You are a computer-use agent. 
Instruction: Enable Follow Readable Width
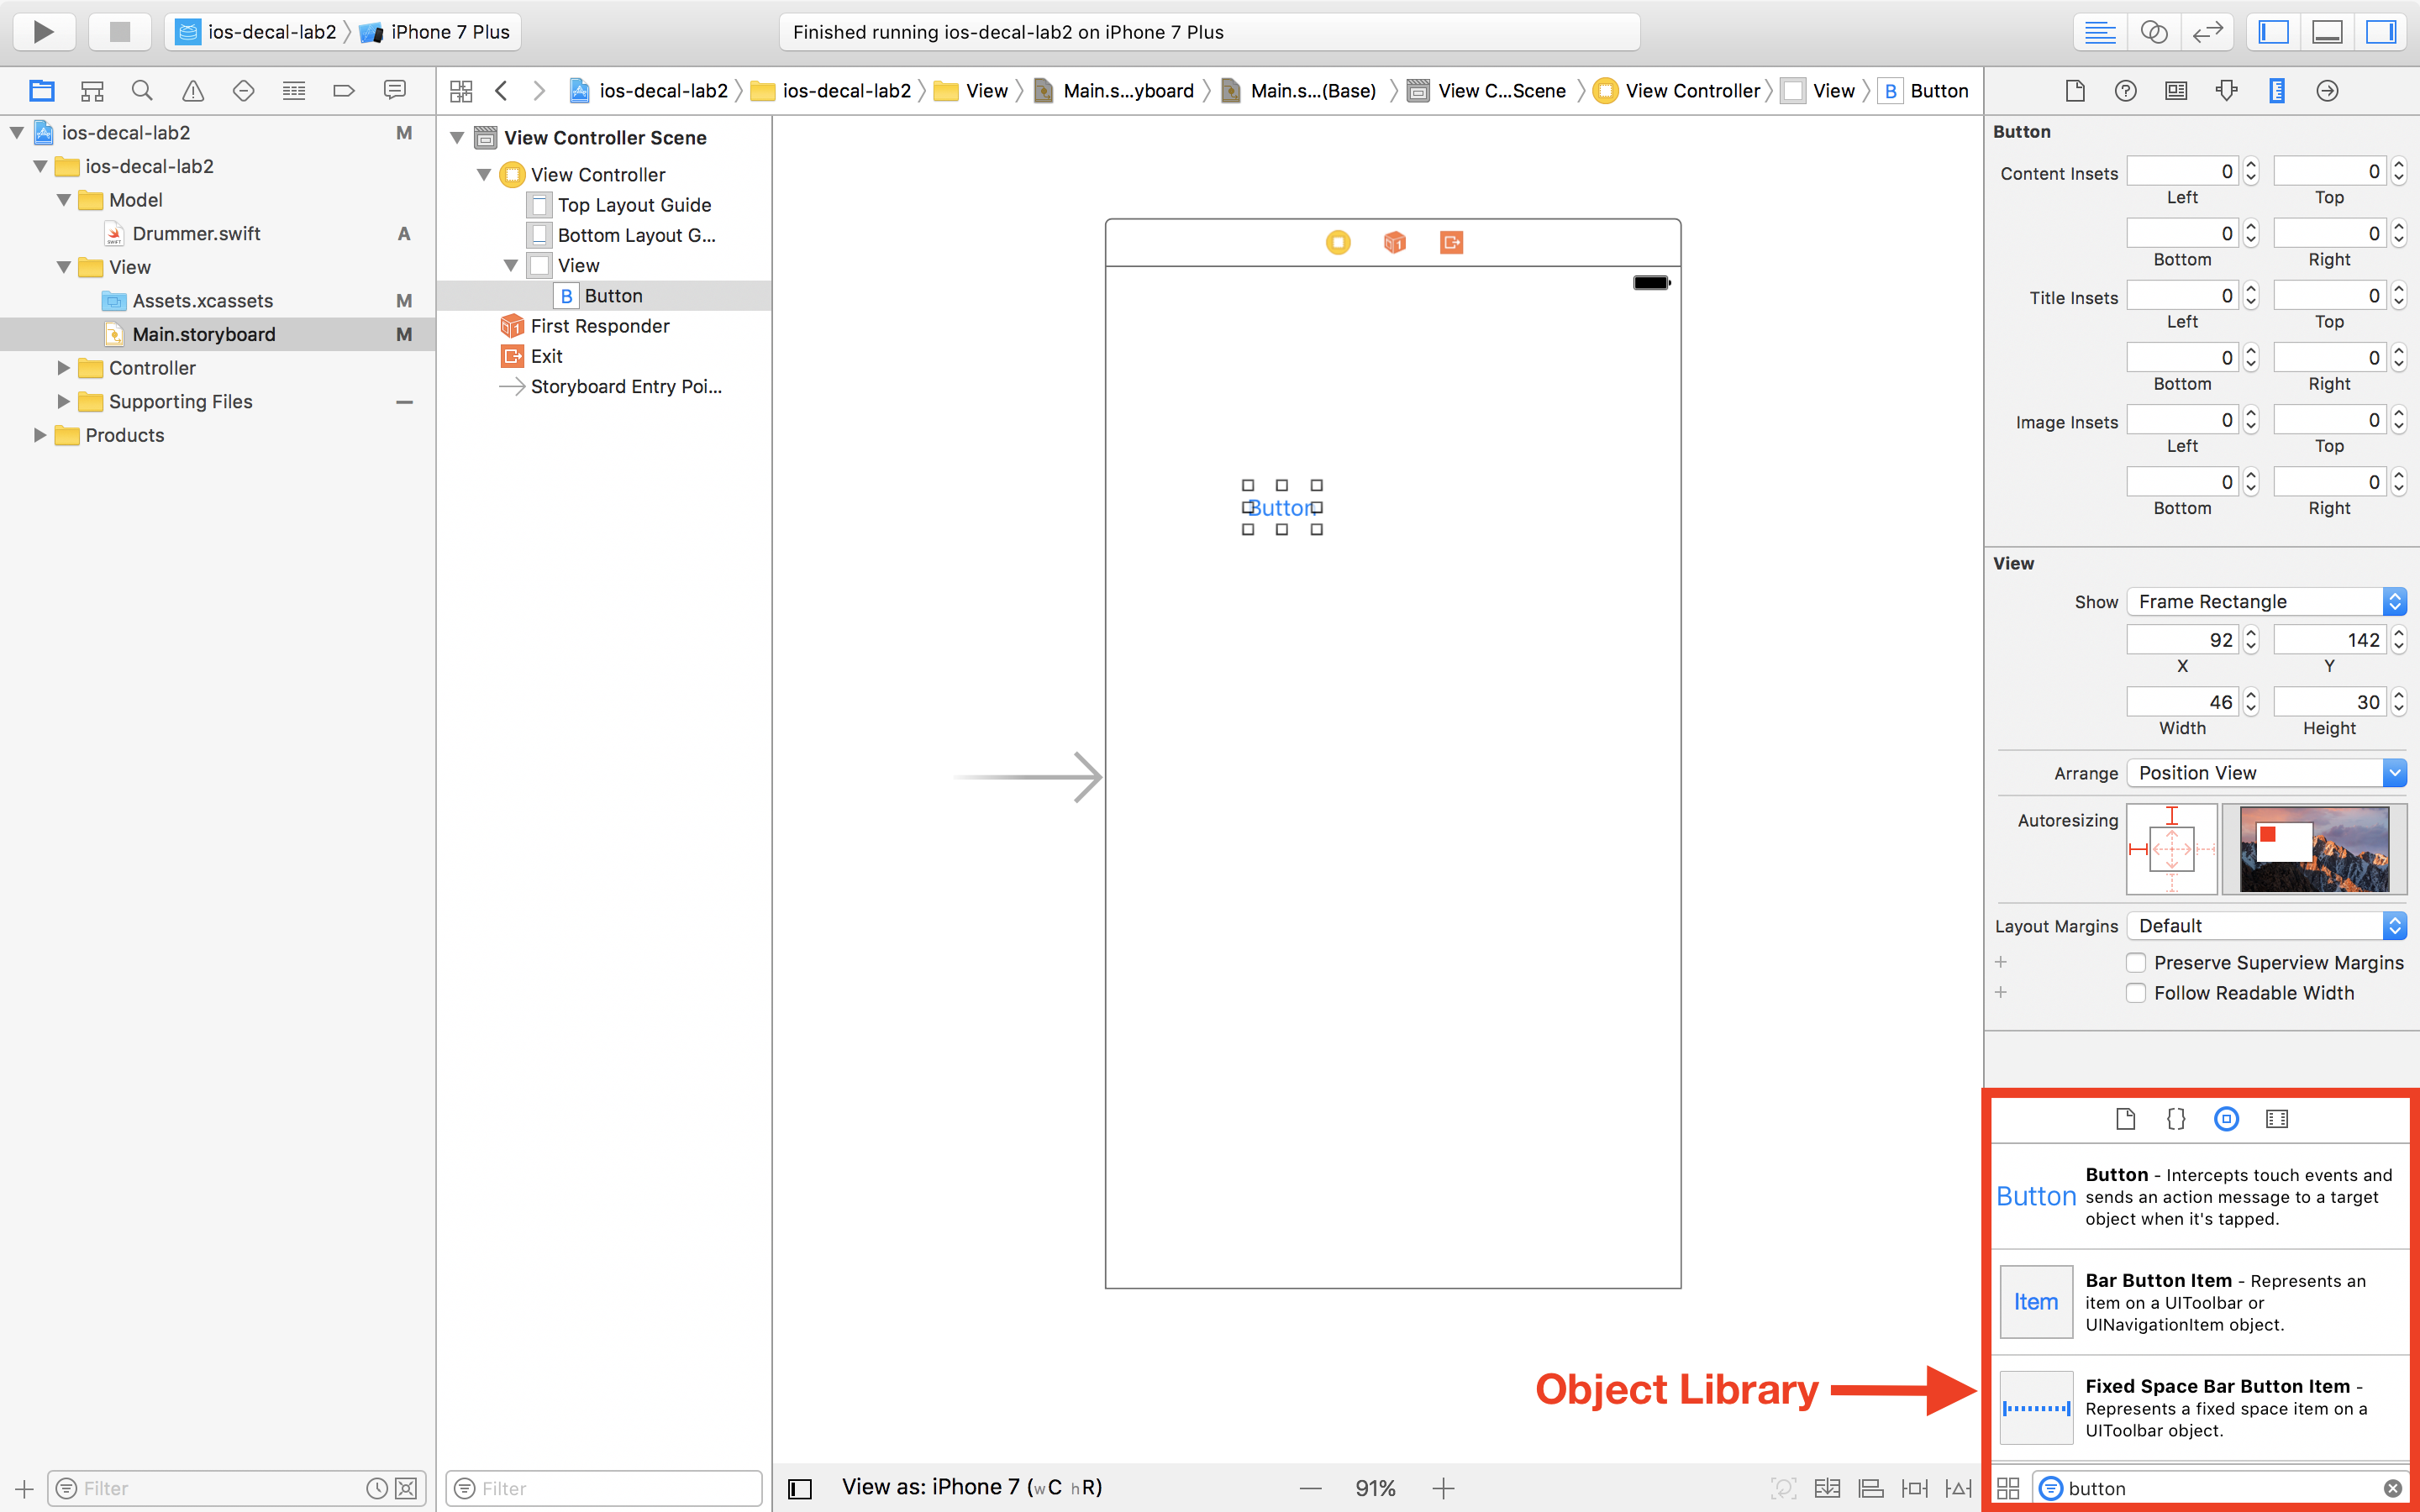click(2136, 993)
